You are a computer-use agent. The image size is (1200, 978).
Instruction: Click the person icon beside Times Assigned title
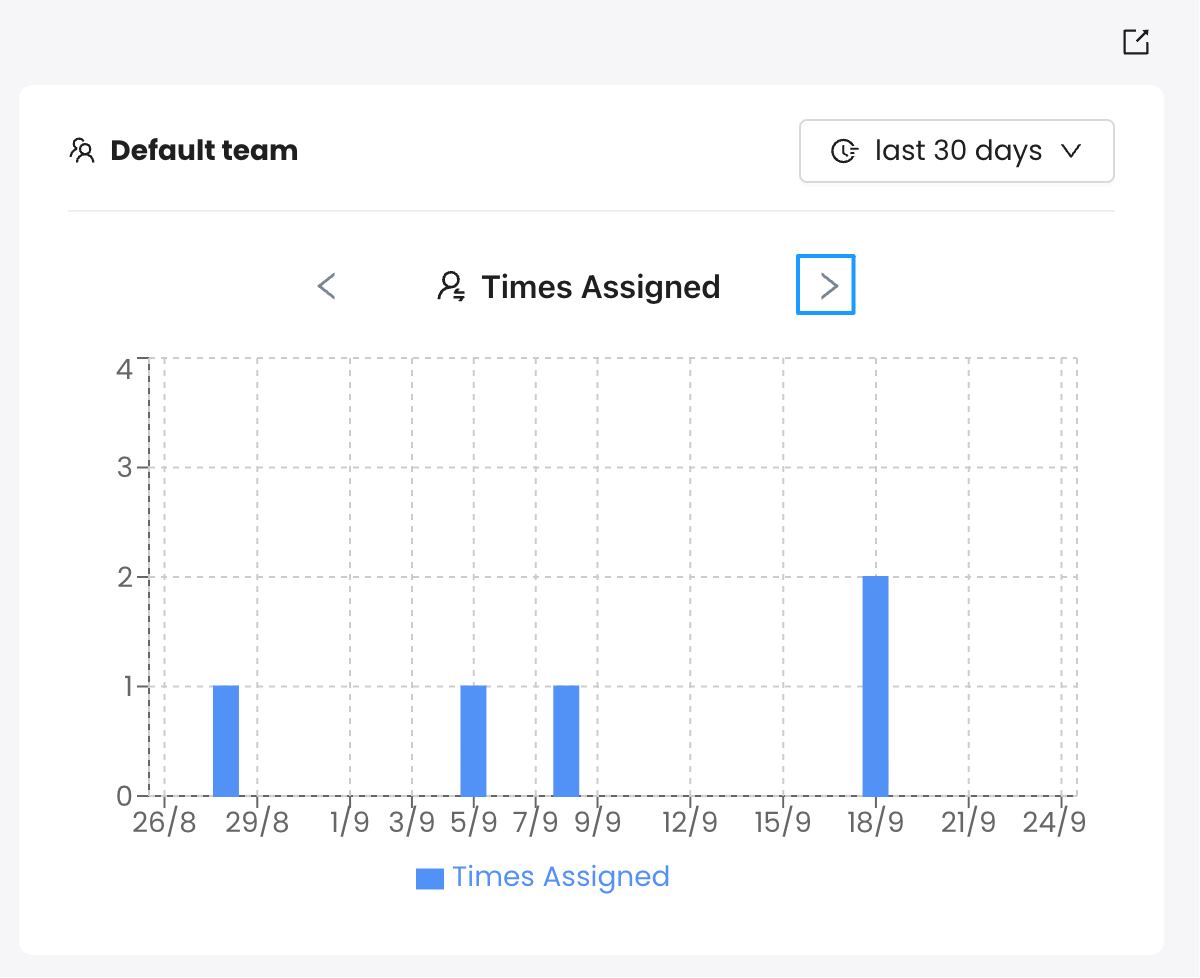452,287
